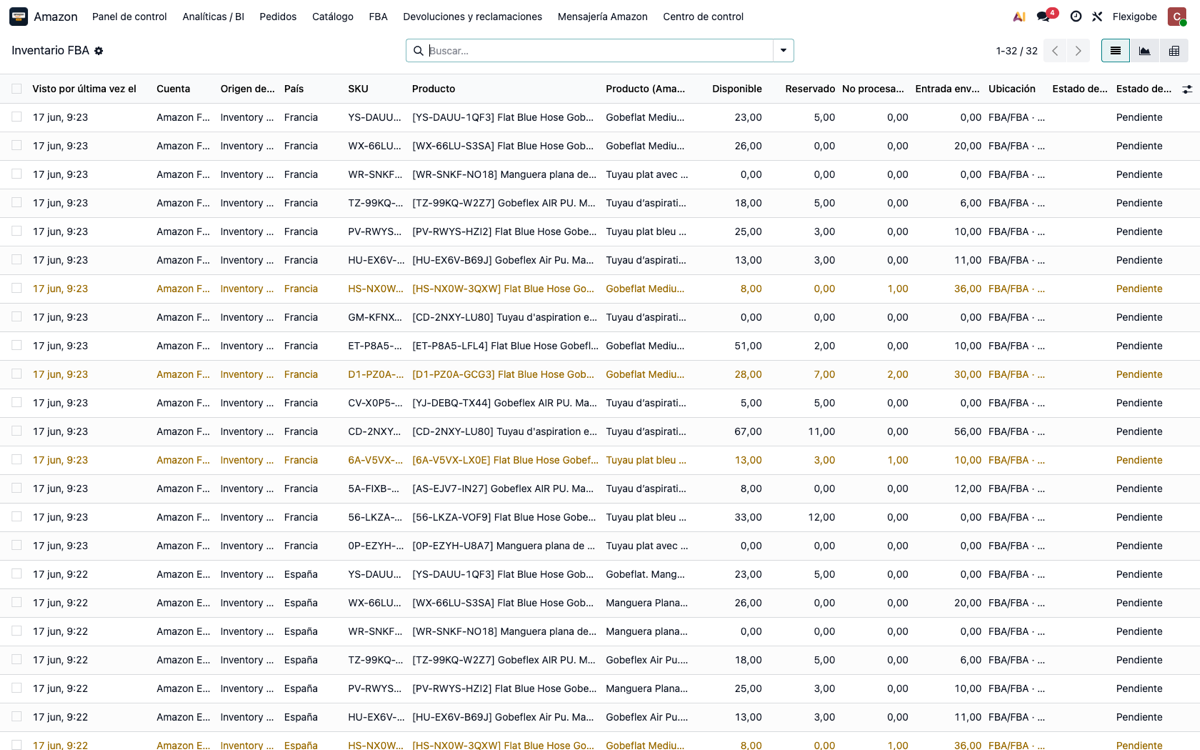
Task: Open the FBA menu
Action: pos(378,16)
